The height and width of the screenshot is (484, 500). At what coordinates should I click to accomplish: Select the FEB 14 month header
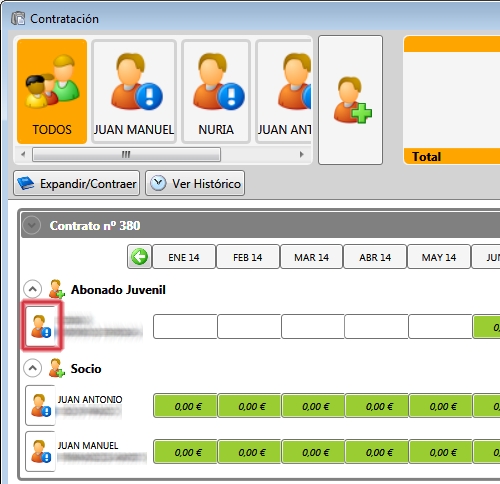[x=248, y=257]
